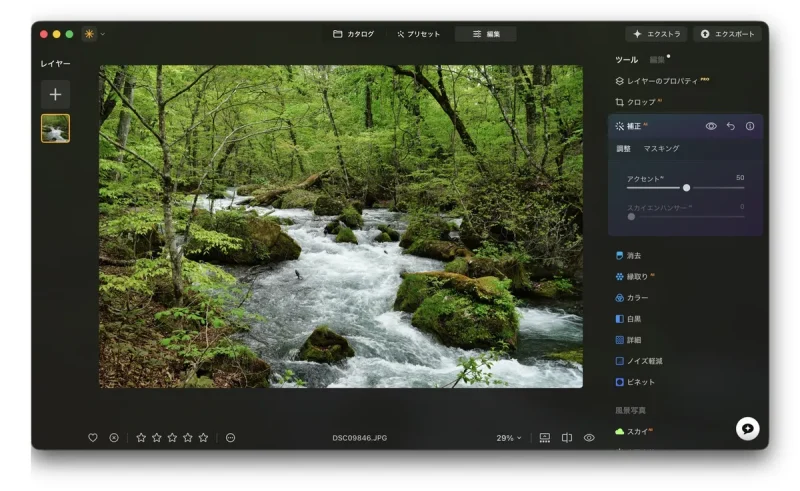This screenshot has height=491, width=800.
Task: Toggle the preview eye in the bottom bar
Action: pyautogui.click(x=589, y=437)
